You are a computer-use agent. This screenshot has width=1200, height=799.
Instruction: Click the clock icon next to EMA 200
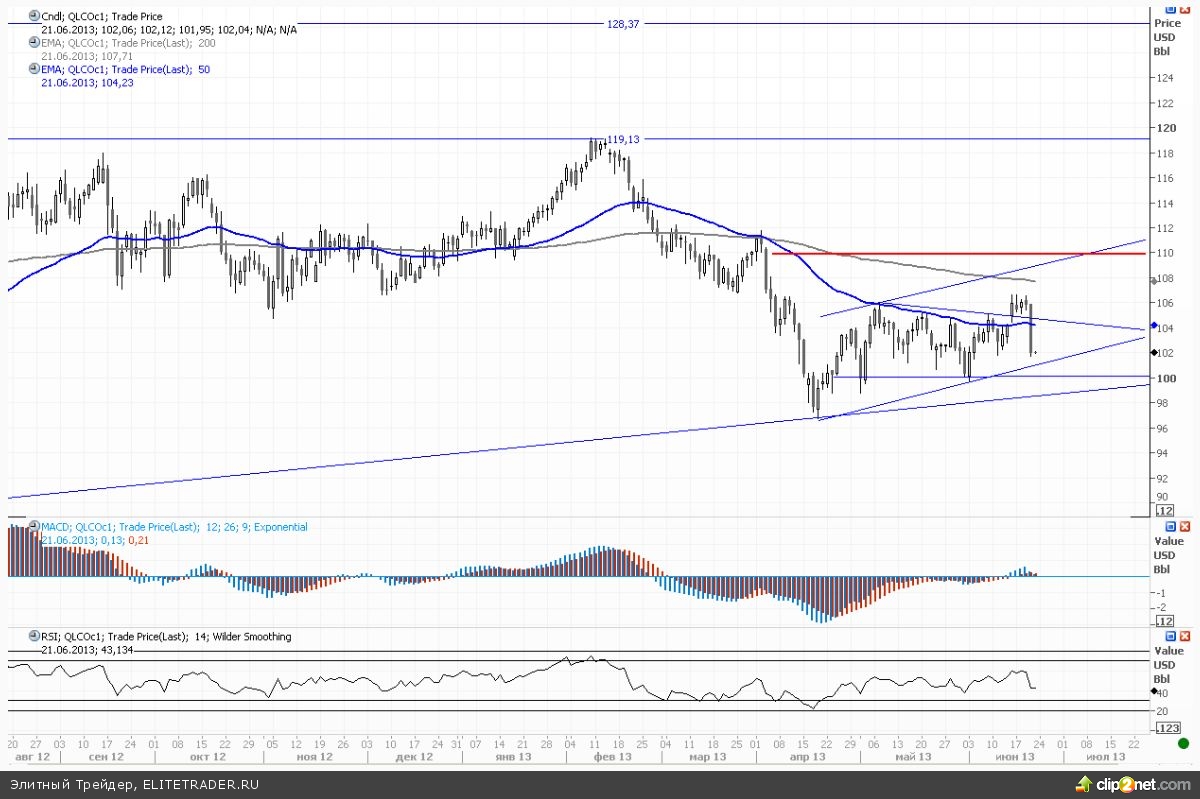click(34, 43)
